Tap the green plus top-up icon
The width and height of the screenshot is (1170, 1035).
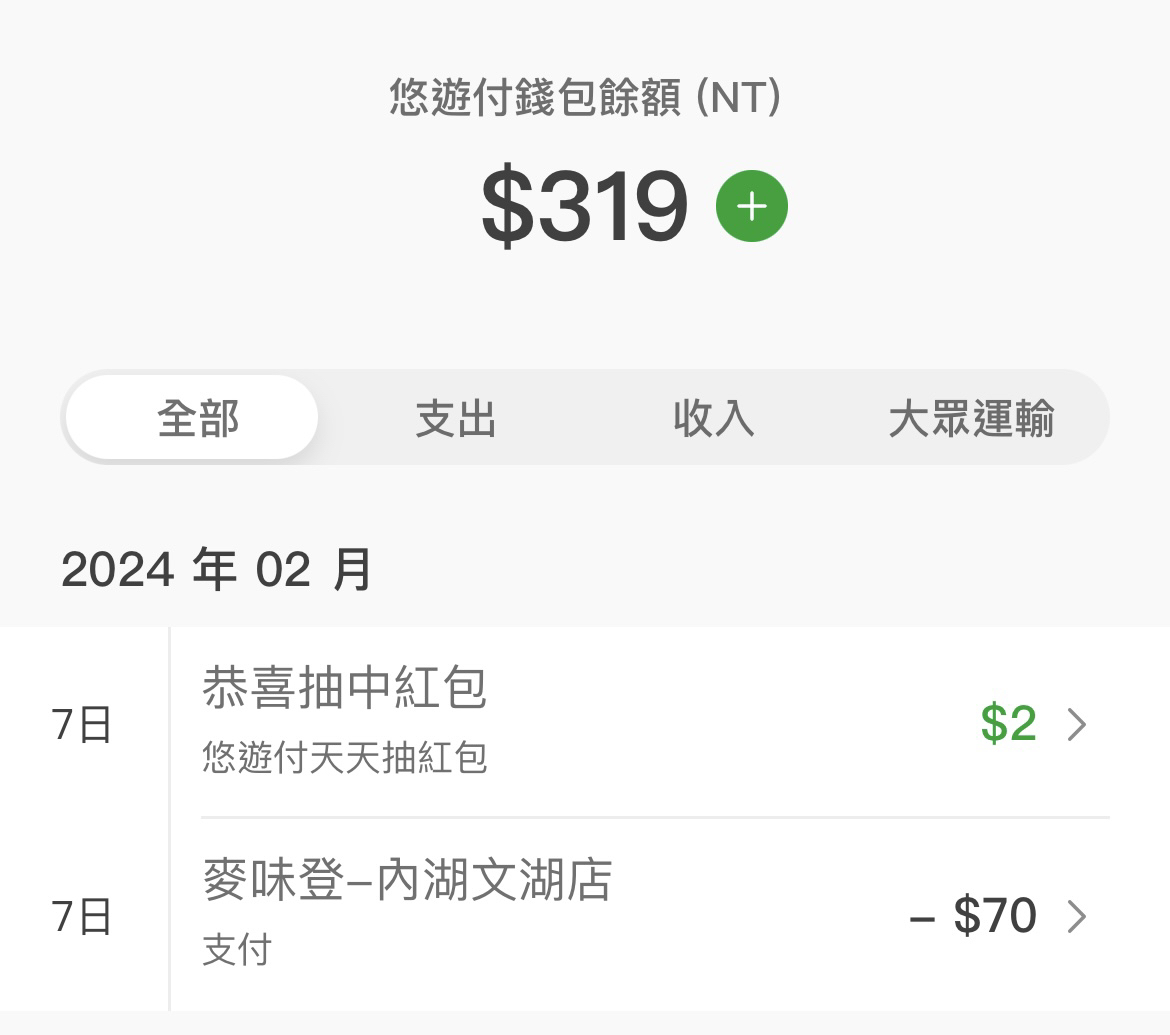(752, 206)
